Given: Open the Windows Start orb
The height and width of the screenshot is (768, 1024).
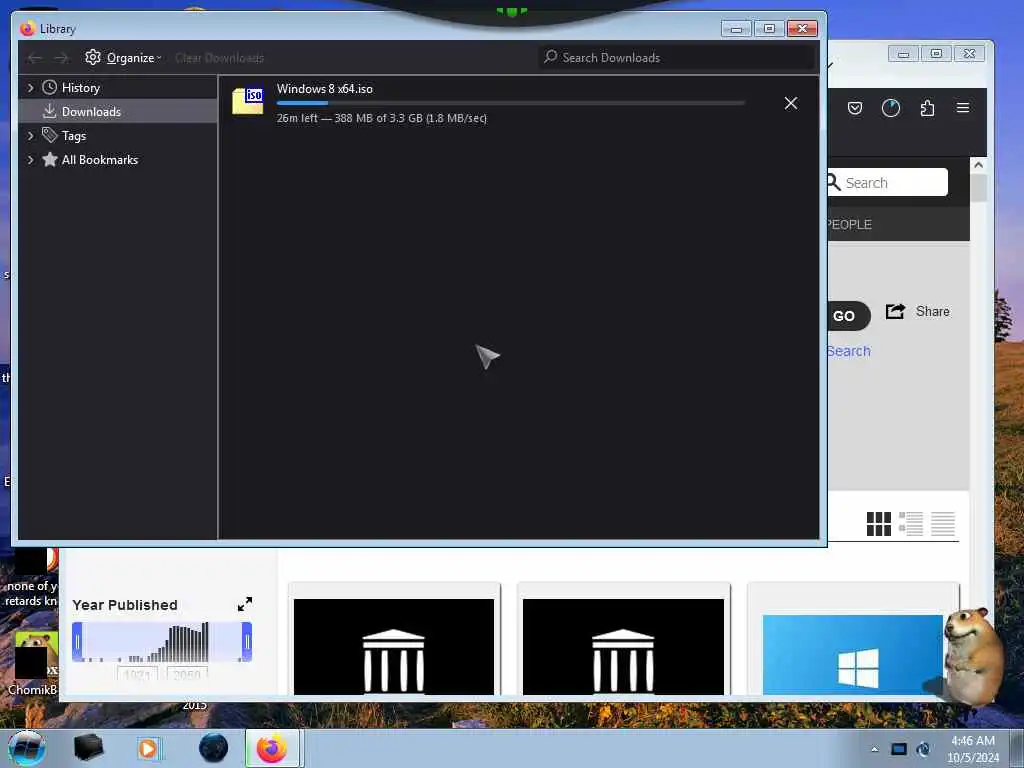Looking at the screenshot, I should pyautogui.click(x=27, y=748).
